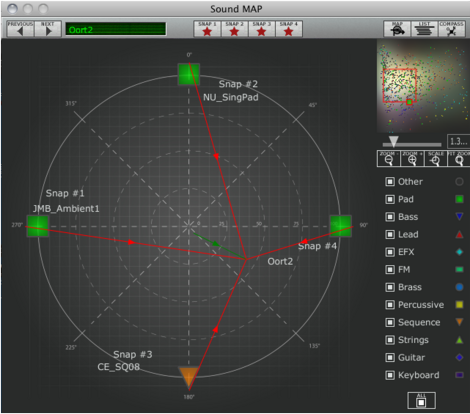470x414 pixels.
Task: Toggle the Keyboard category checkbox
Action: tap(390, 375)
